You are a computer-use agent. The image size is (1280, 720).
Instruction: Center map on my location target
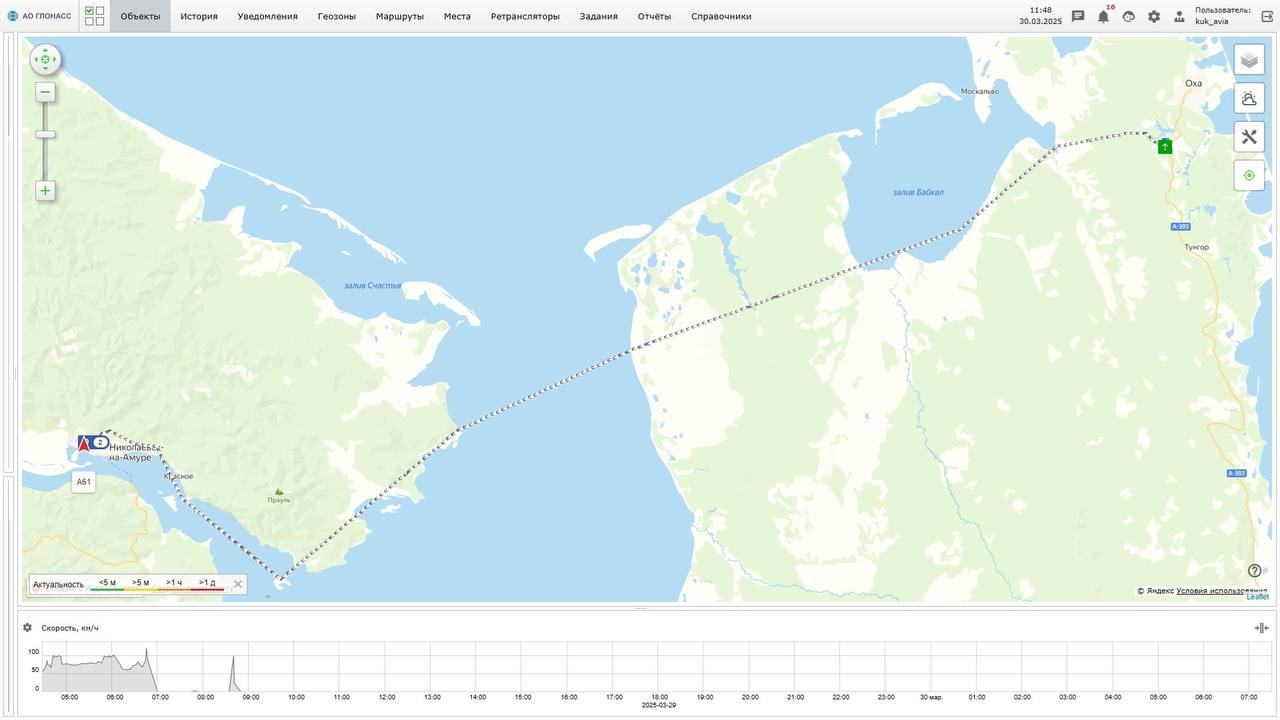tap(1249, 175)
